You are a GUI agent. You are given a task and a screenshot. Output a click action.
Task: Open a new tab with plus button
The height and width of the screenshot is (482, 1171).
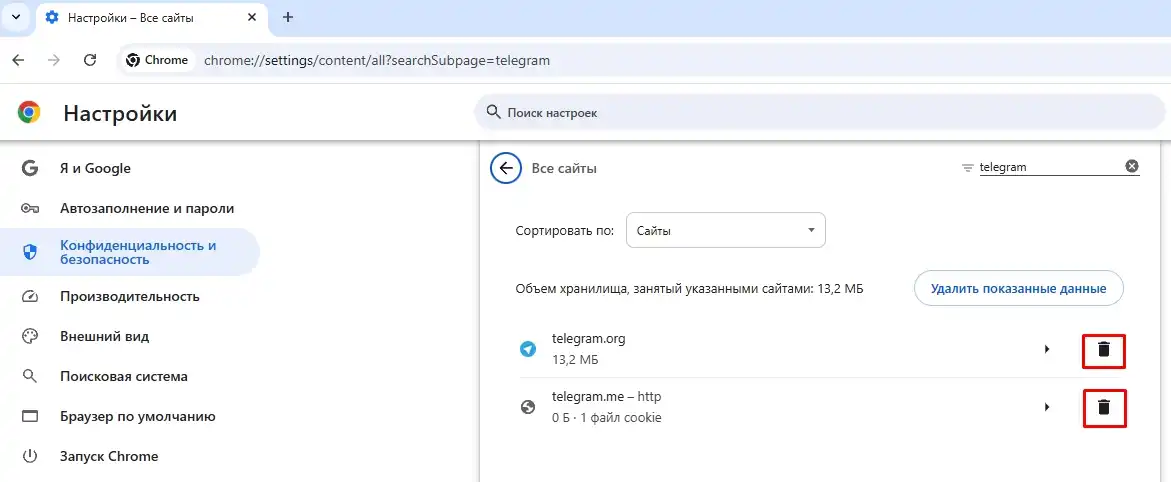(288, 17)
